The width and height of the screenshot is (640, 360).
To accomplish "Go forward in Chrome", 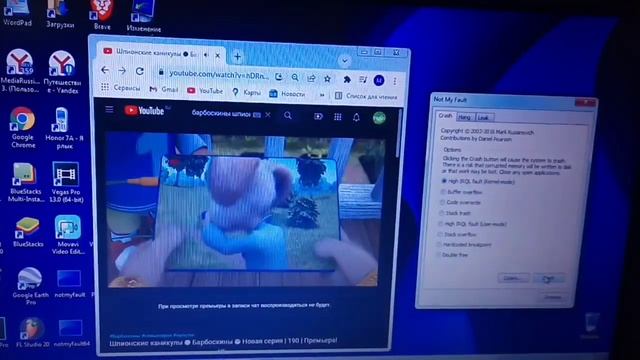I will [x=122, y=71].
